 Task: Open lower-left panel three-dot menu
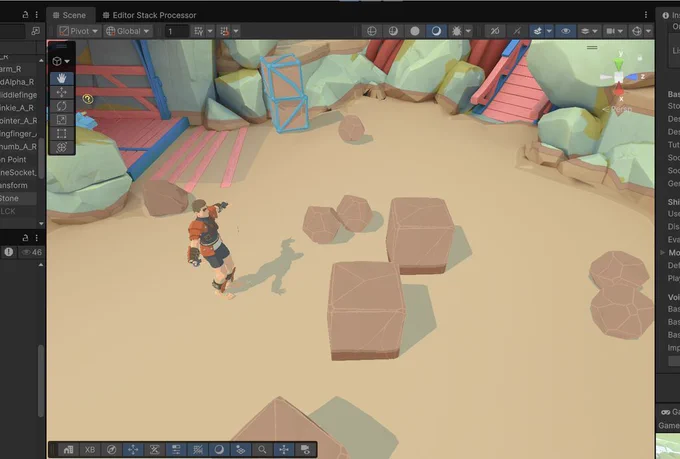[36, 238]
